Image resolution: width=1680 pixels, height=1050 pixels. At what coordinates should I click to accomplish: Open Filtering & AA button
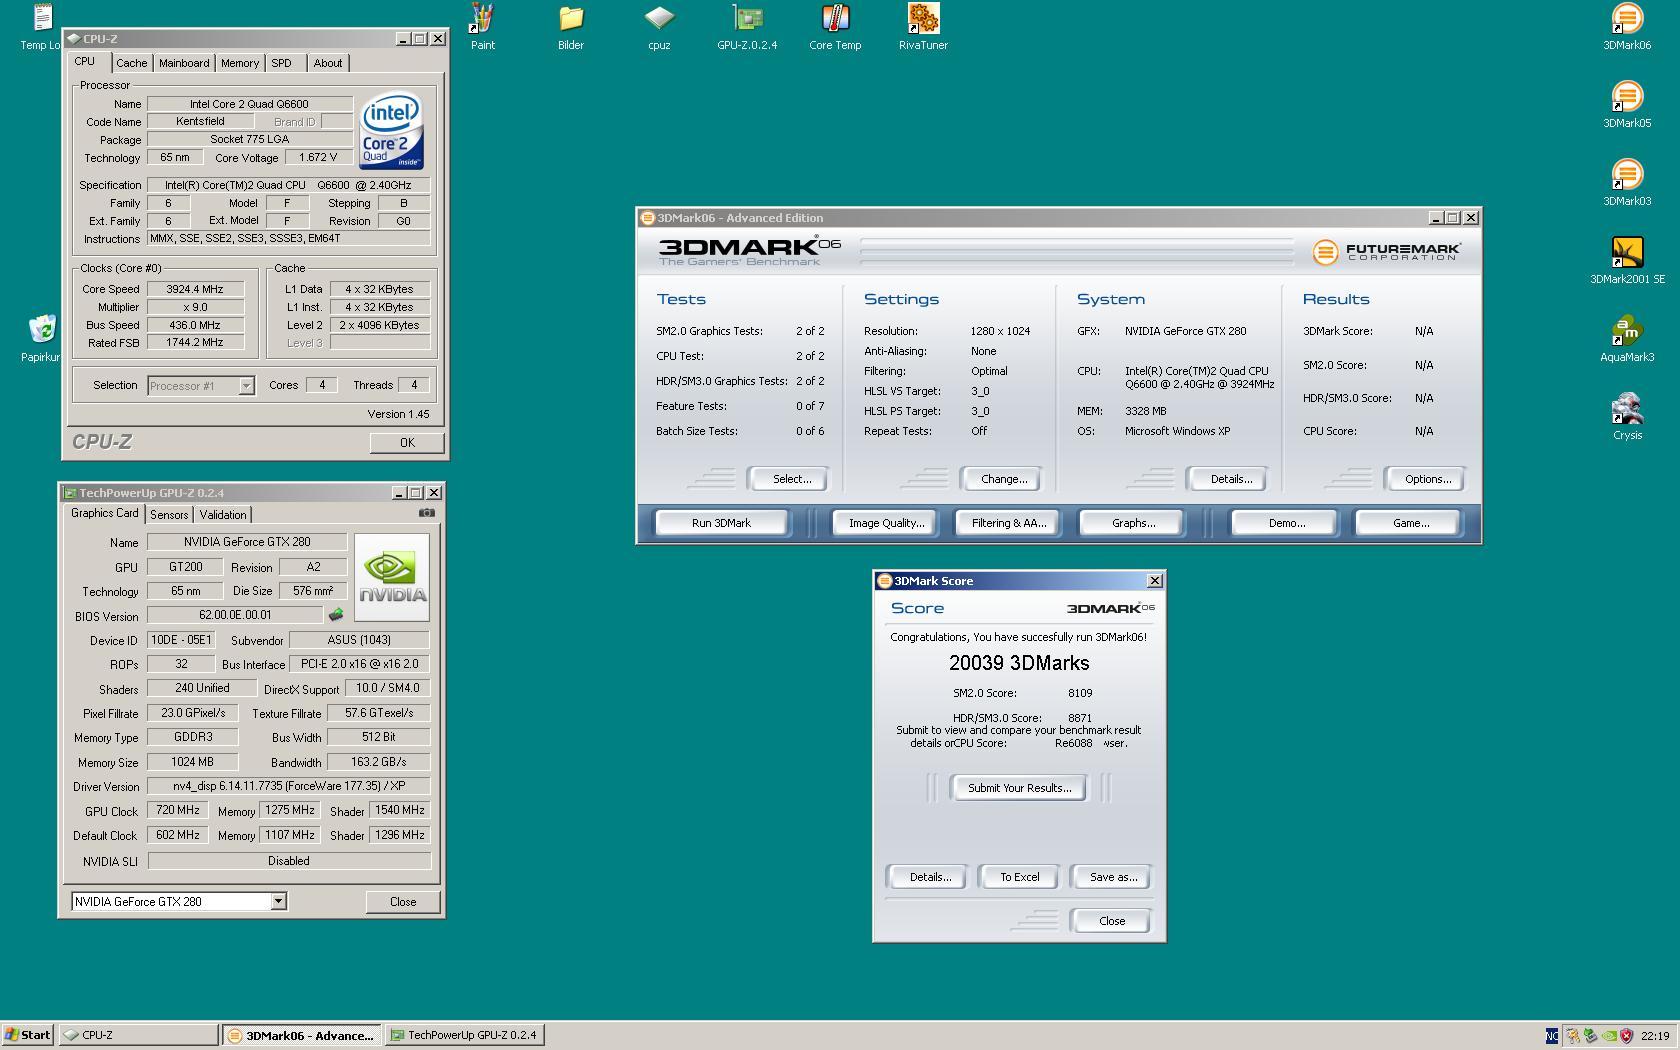click(1009, 522)
